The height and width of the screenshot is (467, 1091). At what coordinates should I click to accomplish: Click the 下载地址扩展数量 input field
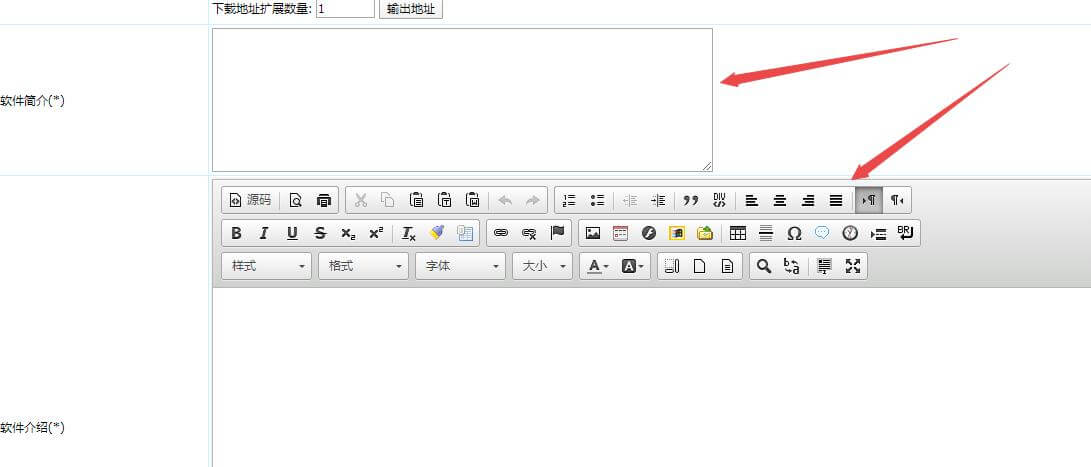(345, 9)
